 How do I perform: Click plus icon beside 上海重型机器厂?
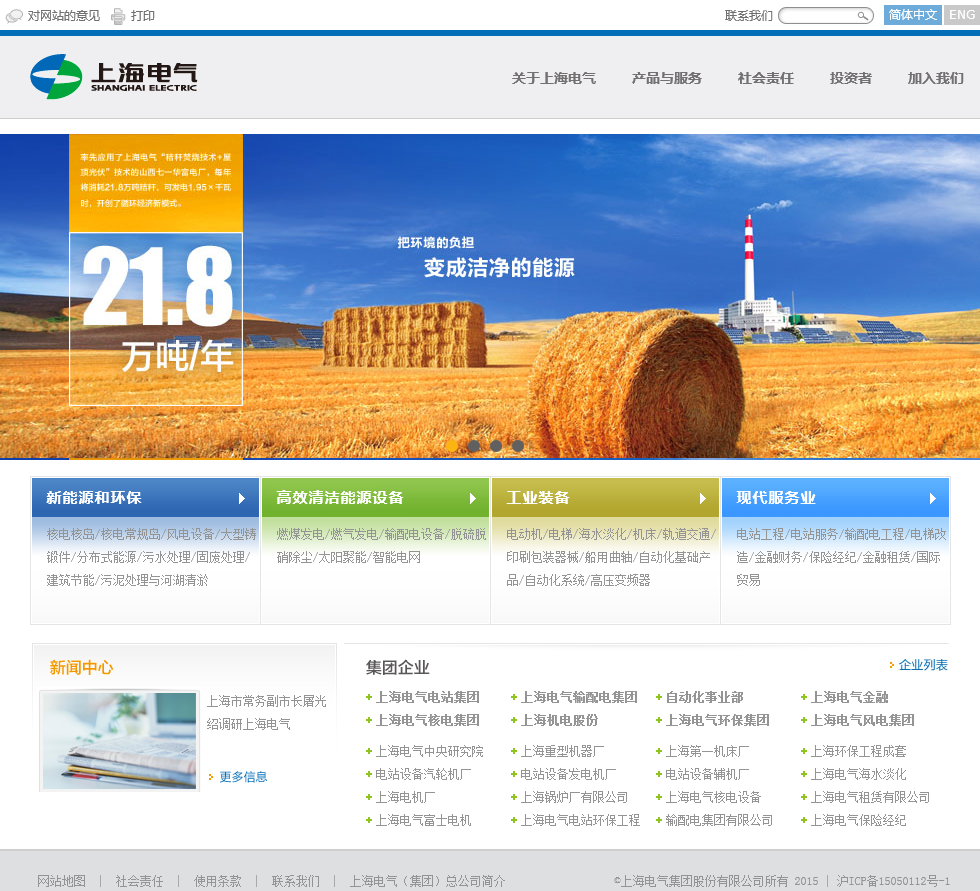[514, 751]
